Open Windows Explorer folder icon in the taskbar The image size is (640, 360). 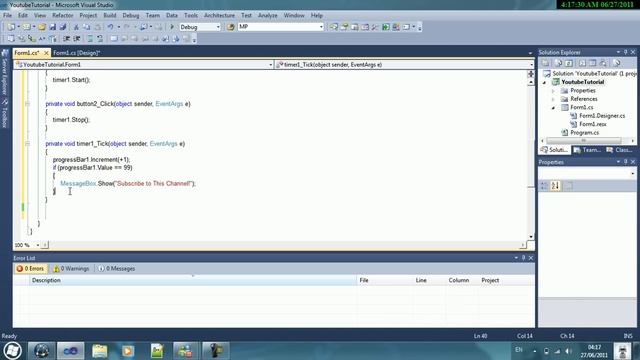coord(100,351)
